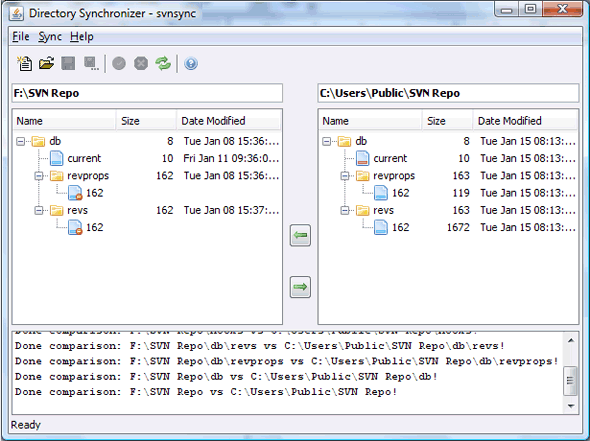Viewport: 590px width, 441px height.
Task: Open the Help menu
Action: (82, 36)
